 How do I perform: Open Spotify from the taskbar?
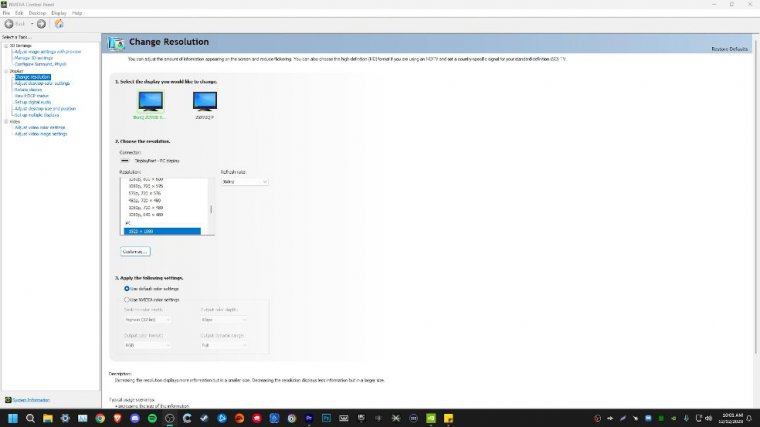pos(152,418)
